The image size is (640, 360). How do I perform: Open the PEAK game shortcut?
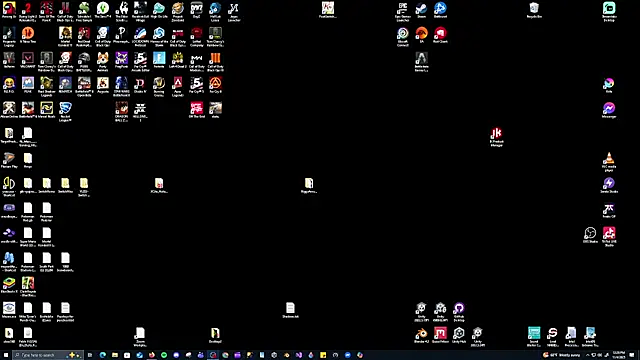[x=28, y=85]
